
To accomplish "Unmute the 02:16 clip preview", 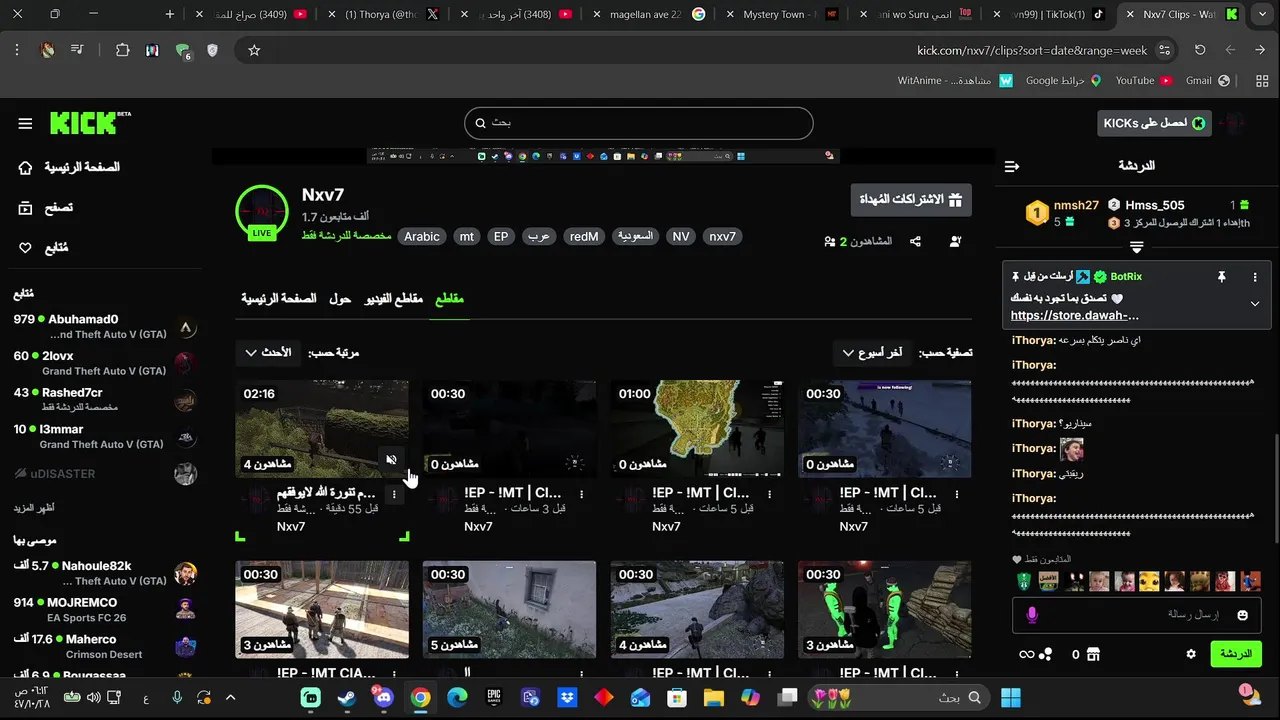I will [392, 460].
